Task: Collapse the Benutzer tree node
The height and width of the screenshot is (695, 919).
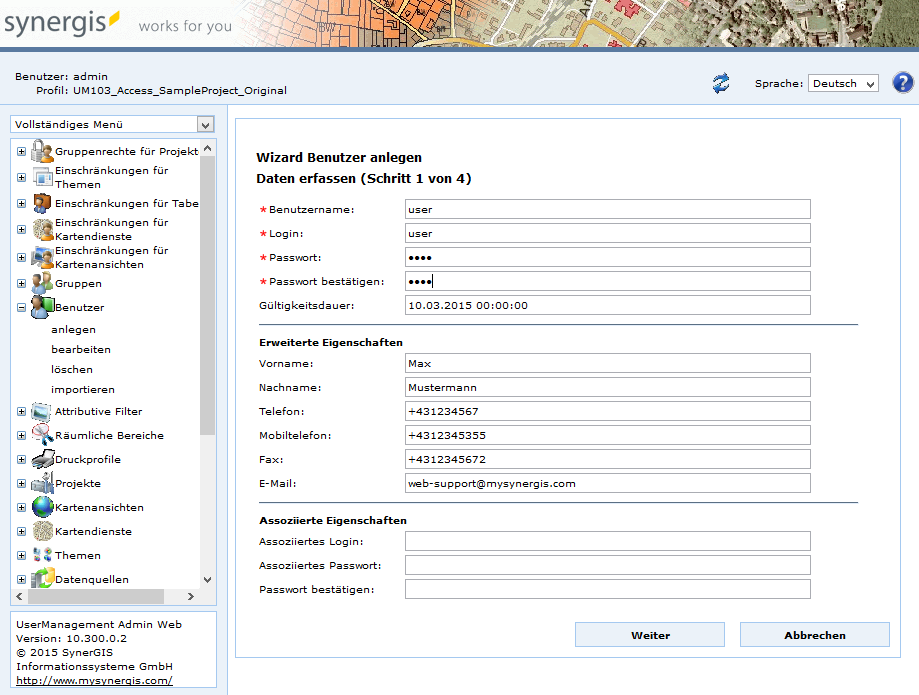Action: click(21, 308)
